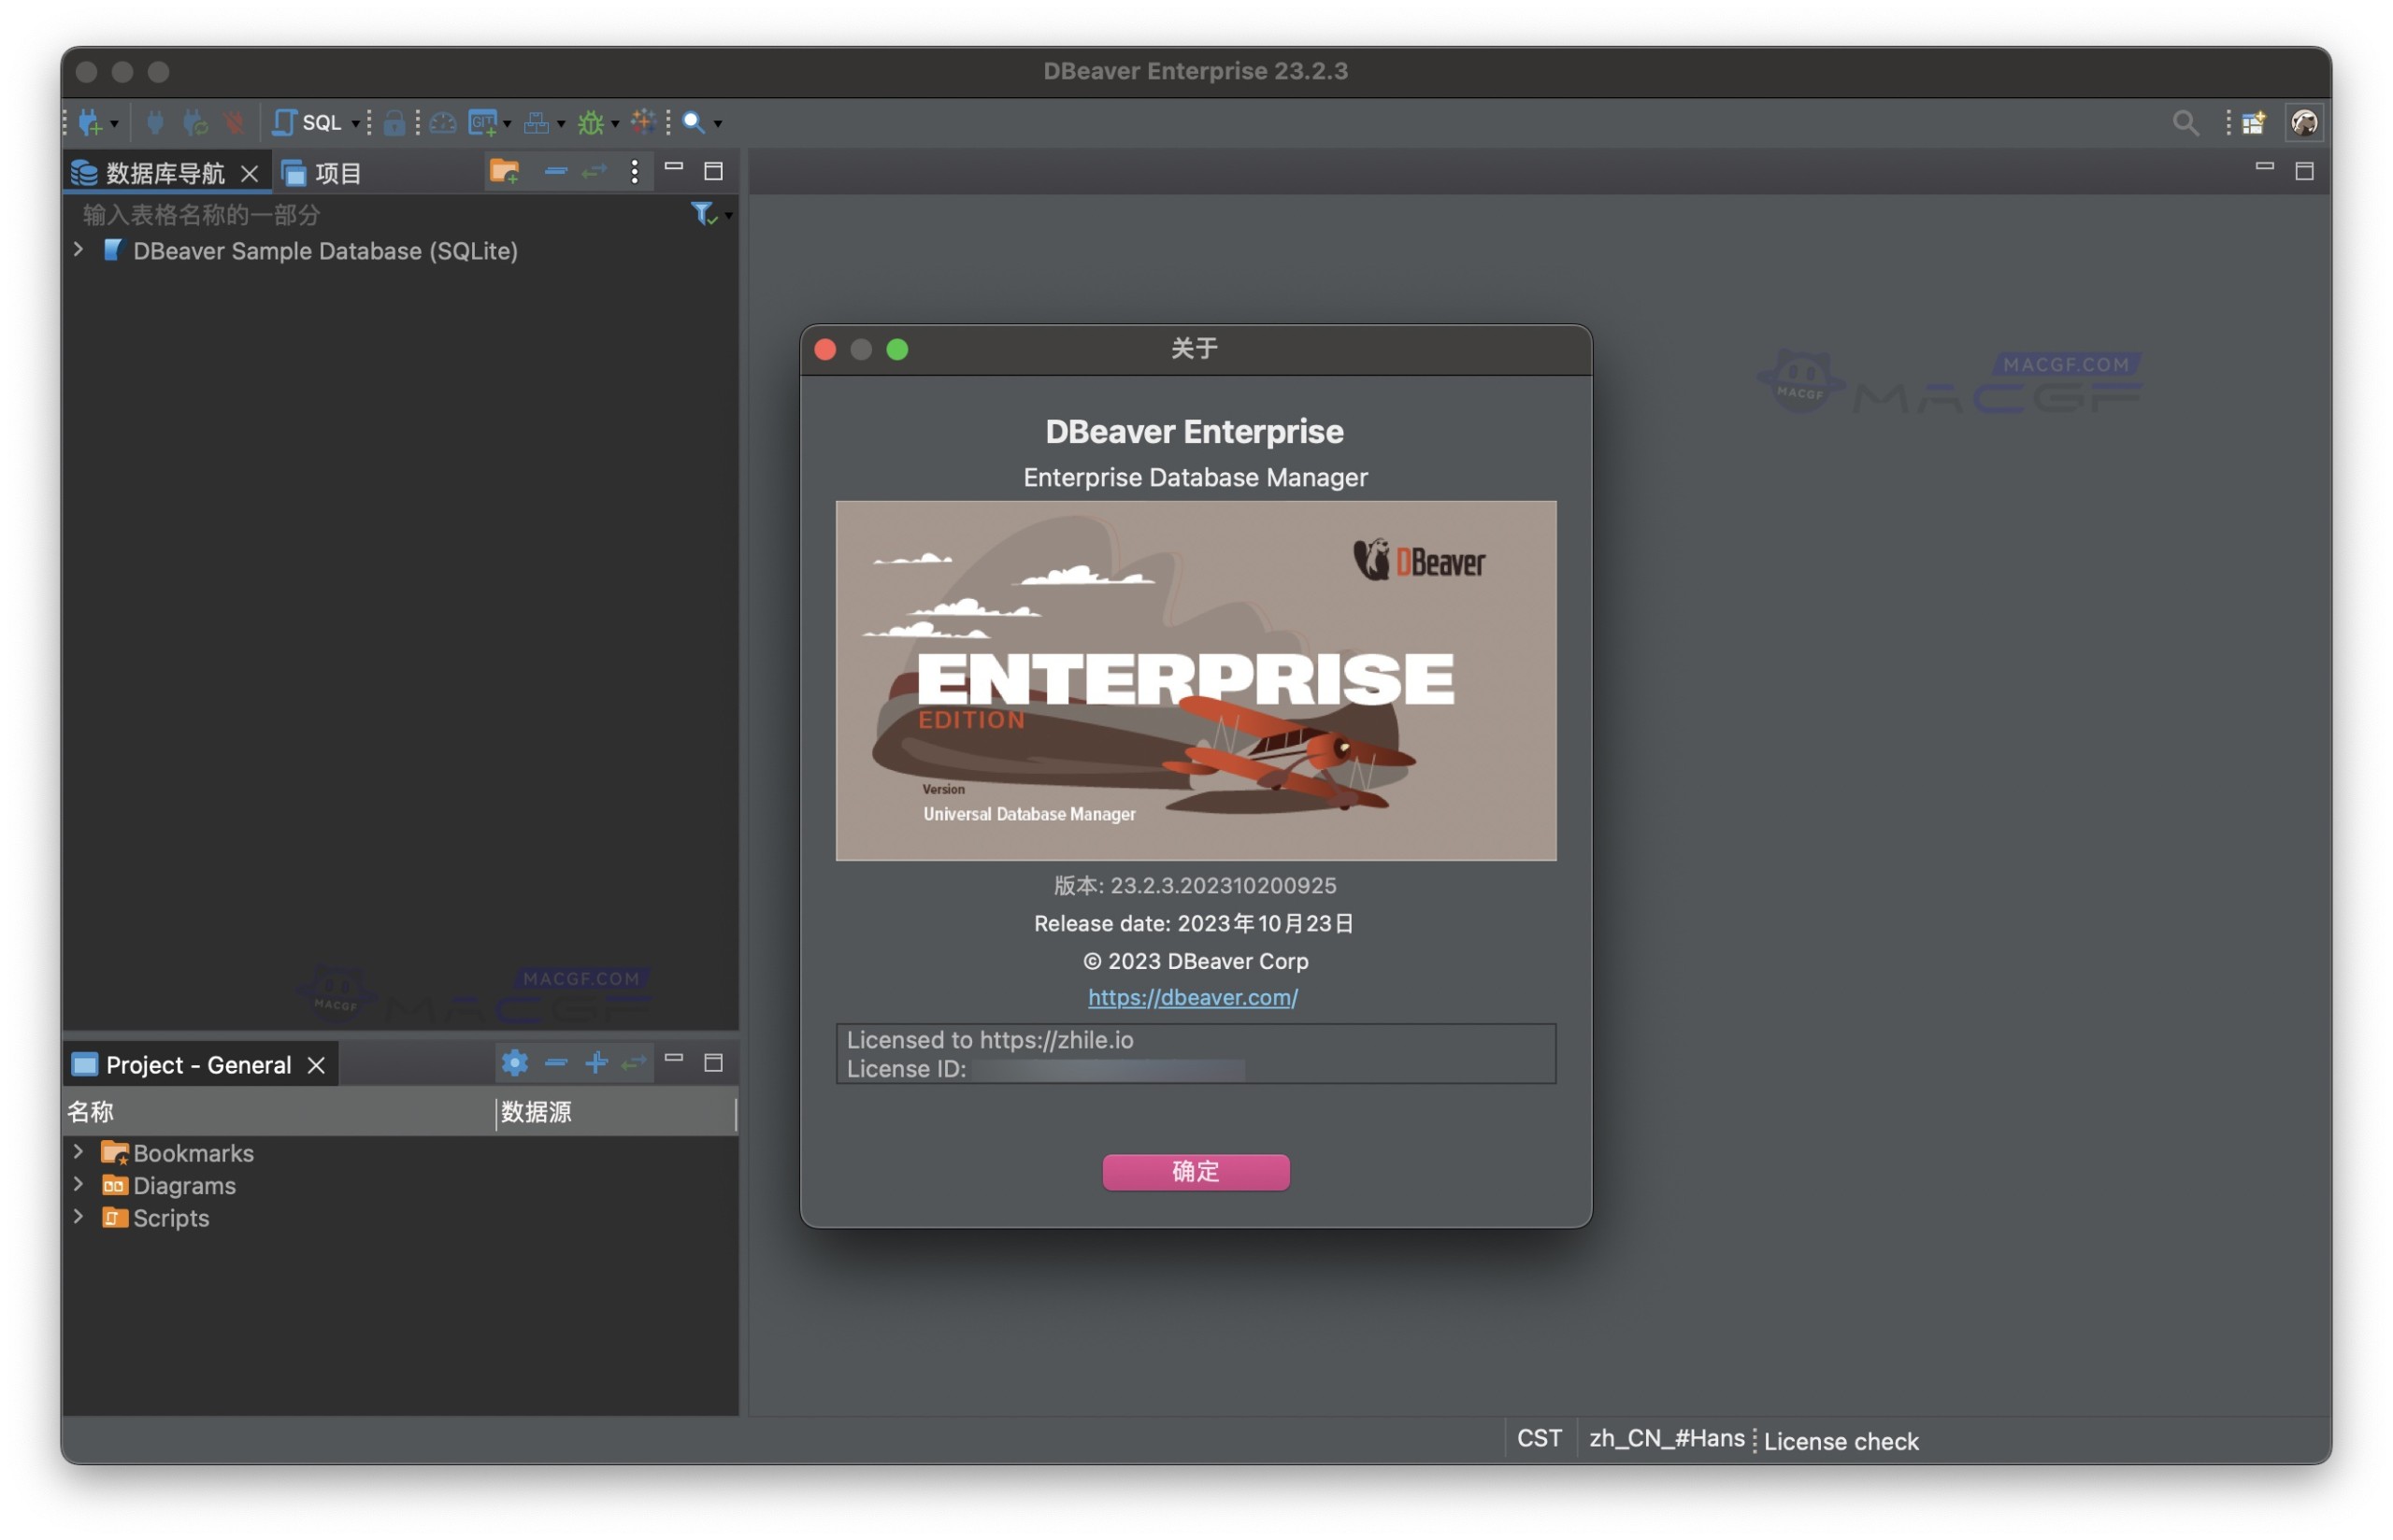Open the three-dot overflow menu in navigator
Image resolution: width=2393 pixels, height=1540 pixels.
634,171
